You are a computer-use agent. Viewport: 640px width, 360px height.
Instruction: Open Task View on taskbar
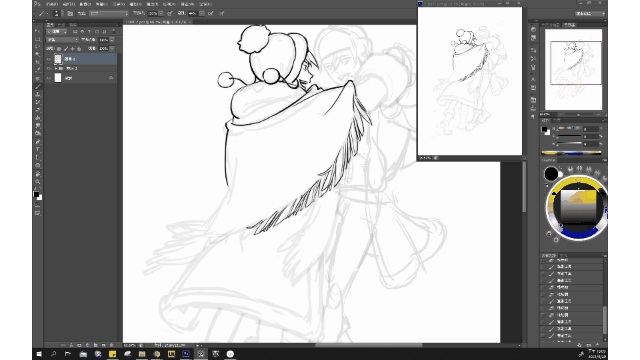tap(68, 354)
